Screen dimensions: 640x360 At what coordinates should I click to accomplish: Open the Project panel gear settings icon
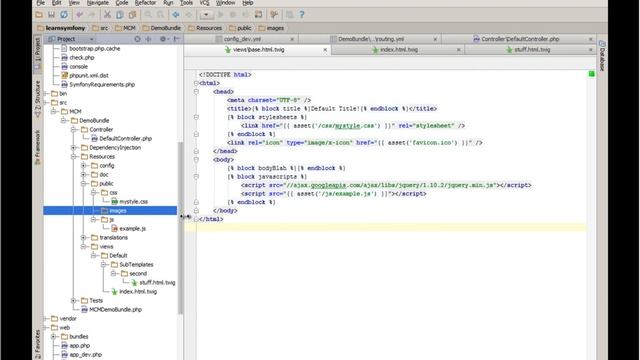click(163, 39)
